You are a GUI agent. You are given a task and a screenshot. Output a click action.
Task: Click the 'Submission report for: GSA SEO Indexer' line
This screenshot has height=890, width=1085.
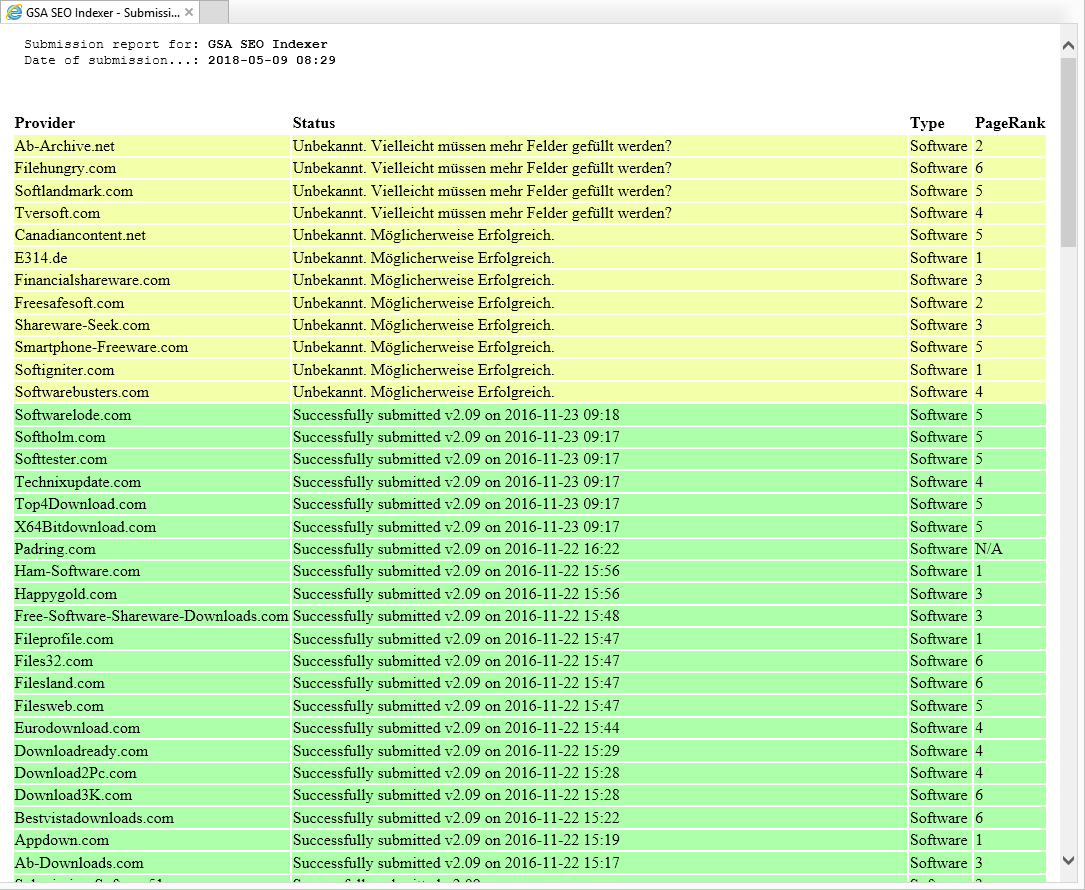click(176, 44)
